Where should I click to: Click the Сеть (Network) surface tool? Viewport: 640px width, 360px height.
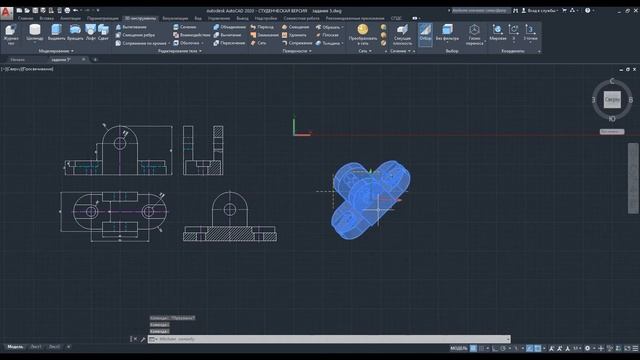[x=258, y=43]
